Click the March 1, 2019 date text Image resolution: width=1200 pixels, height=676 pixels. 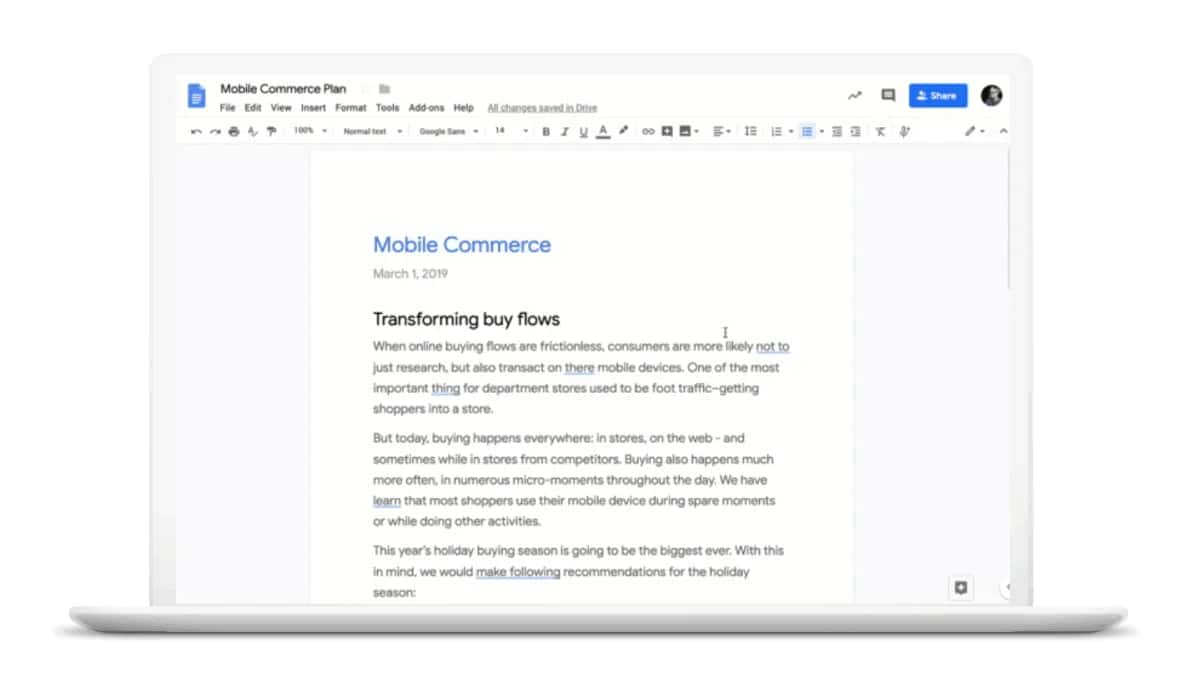coord(410,274)
